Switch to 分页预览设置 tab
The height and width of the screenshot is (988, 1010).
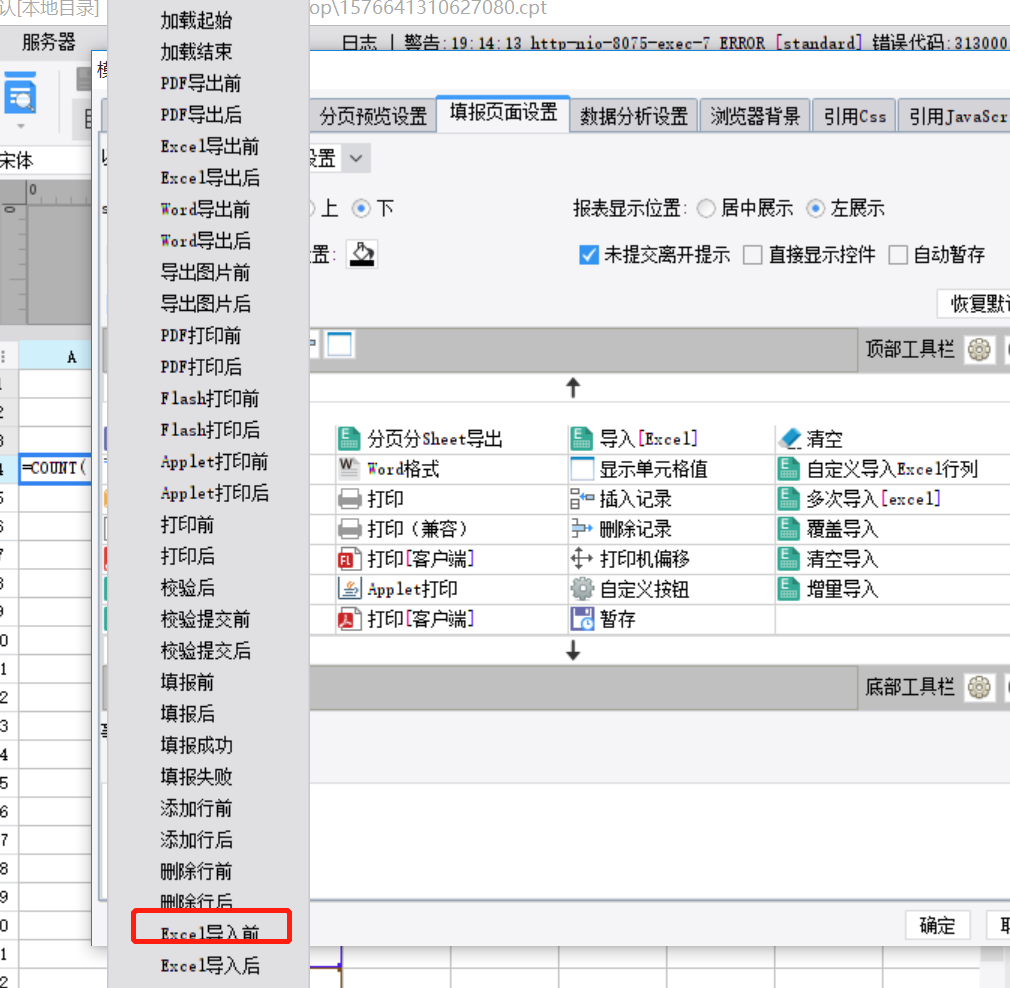(373, 116)
